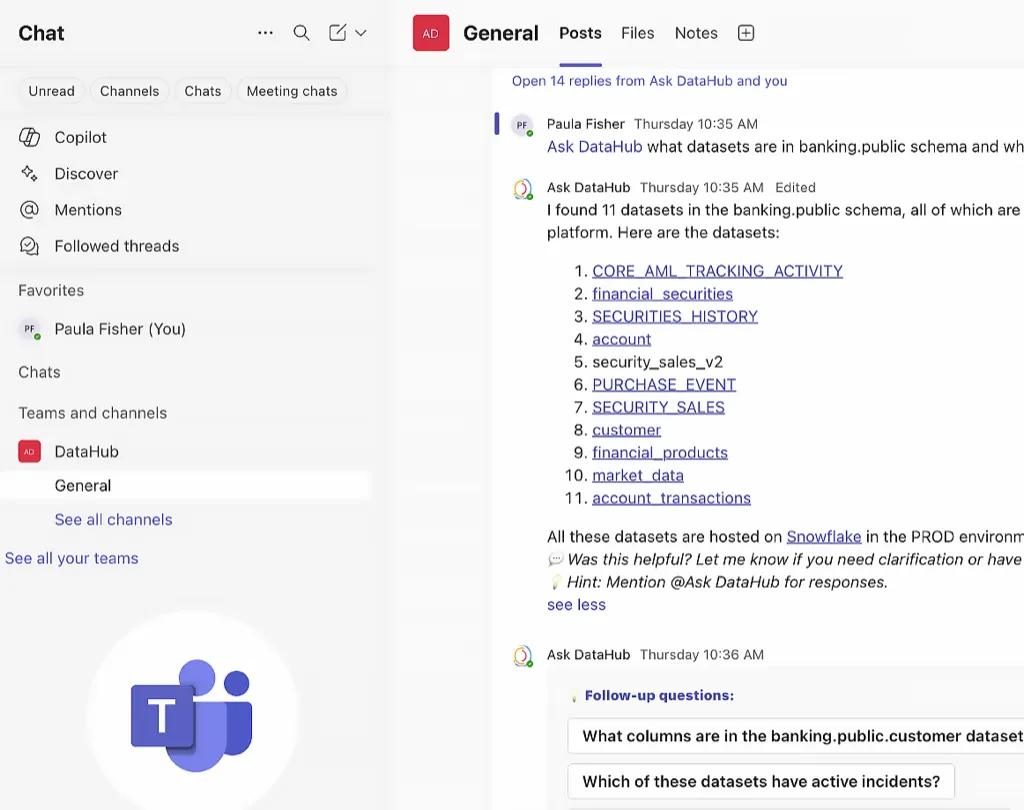Image resolution: width=1024 pixels, height=810 pixels.
Task: Switch to the Posts tab
Action: point(580,33)
